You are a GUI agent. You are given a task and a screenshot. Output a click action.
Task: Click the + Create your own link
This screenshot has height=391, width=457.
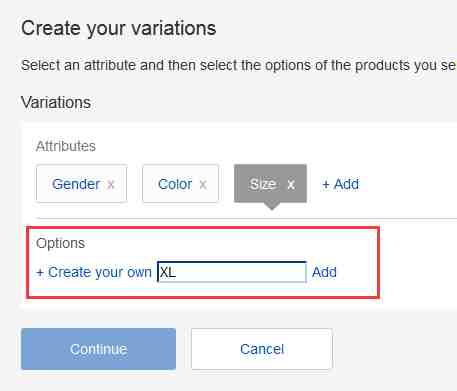(x=94, y=272)
